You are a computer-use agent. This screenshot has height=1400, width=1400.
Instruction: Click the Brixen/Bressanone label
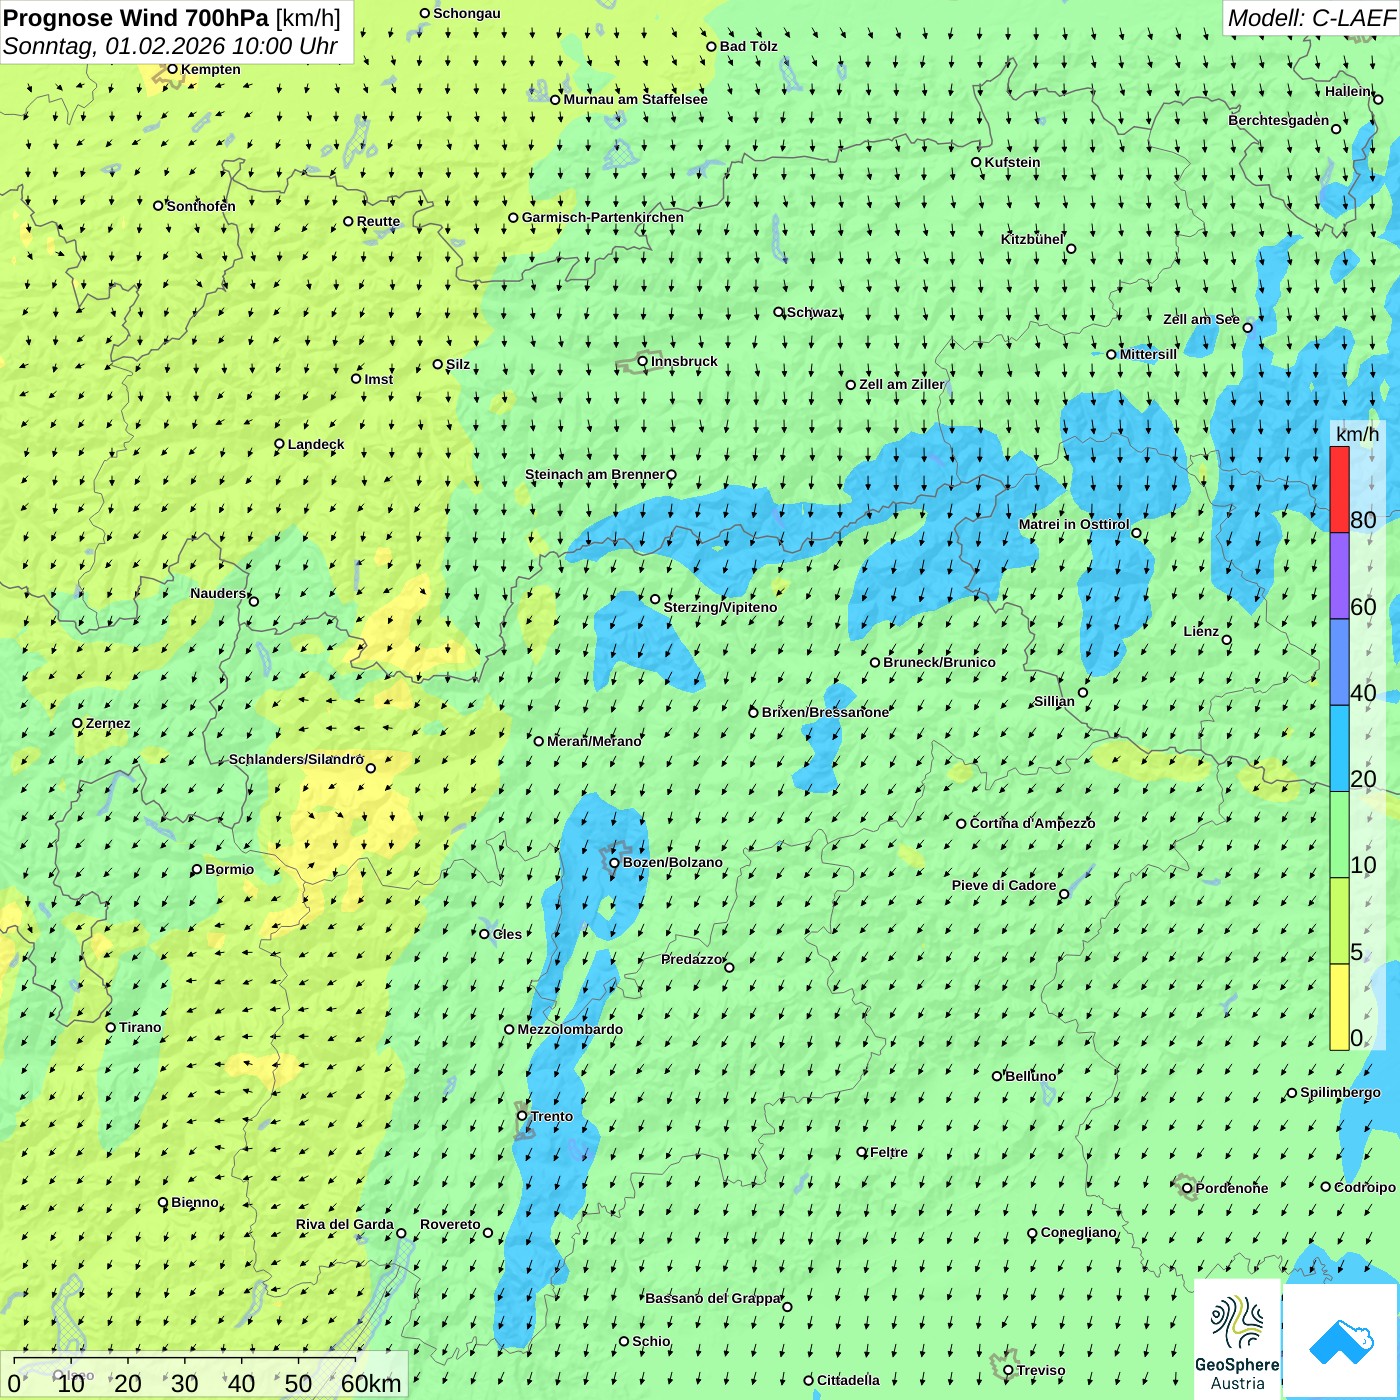tap(825, 712)
